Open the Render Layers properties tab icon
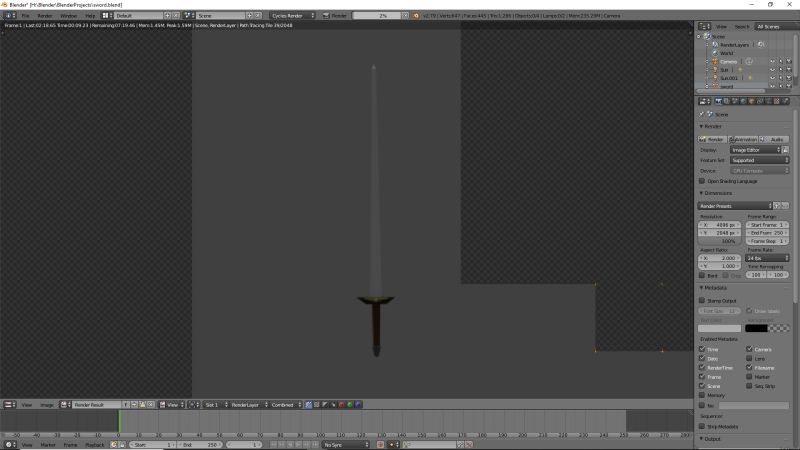The image size is (800, 450). tap(727, 101)
